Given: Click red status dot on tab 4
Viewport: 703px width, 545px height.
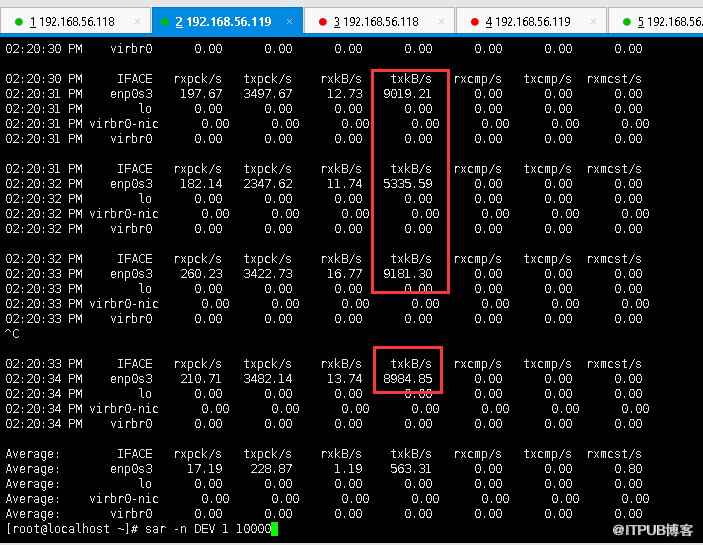Looking at the screenshot, I should [x=473, y=21].
